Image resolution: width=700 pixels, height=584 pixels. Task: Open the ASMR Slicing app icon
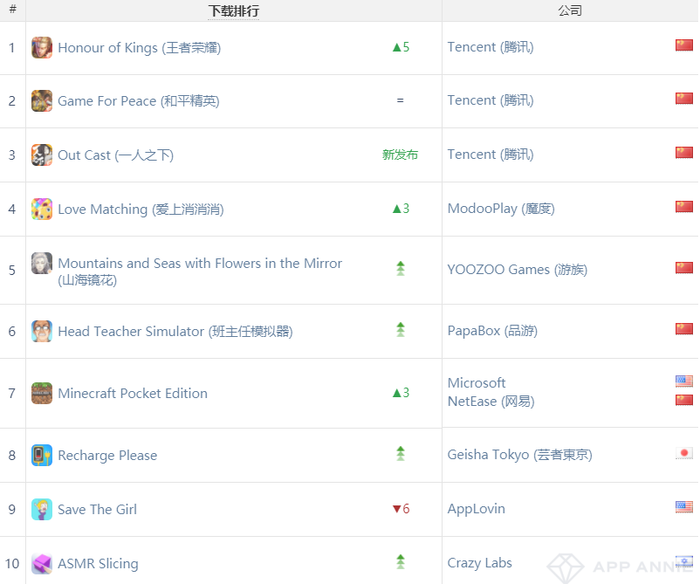42,563
